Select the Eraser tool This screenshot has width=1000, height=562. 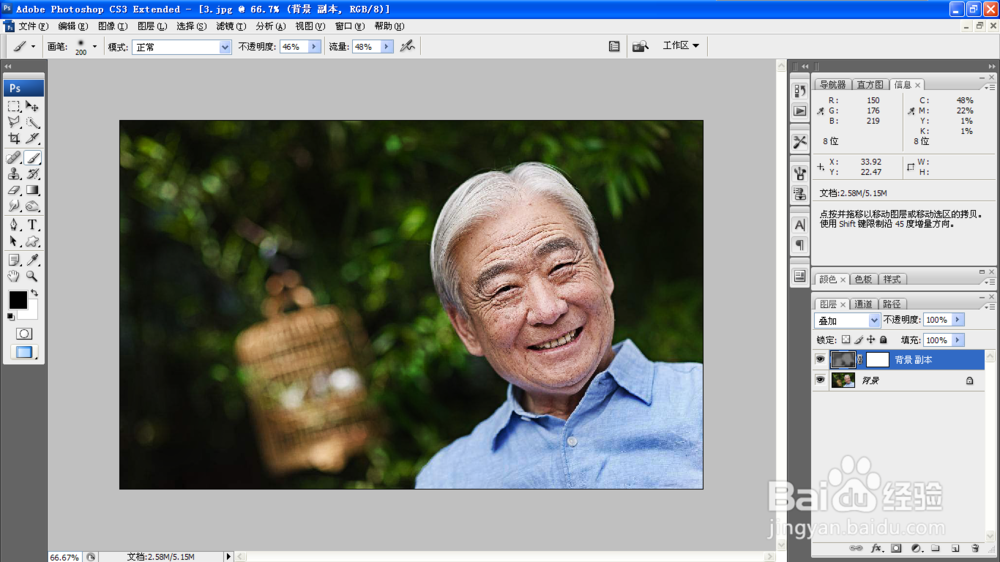coord(14,190)
